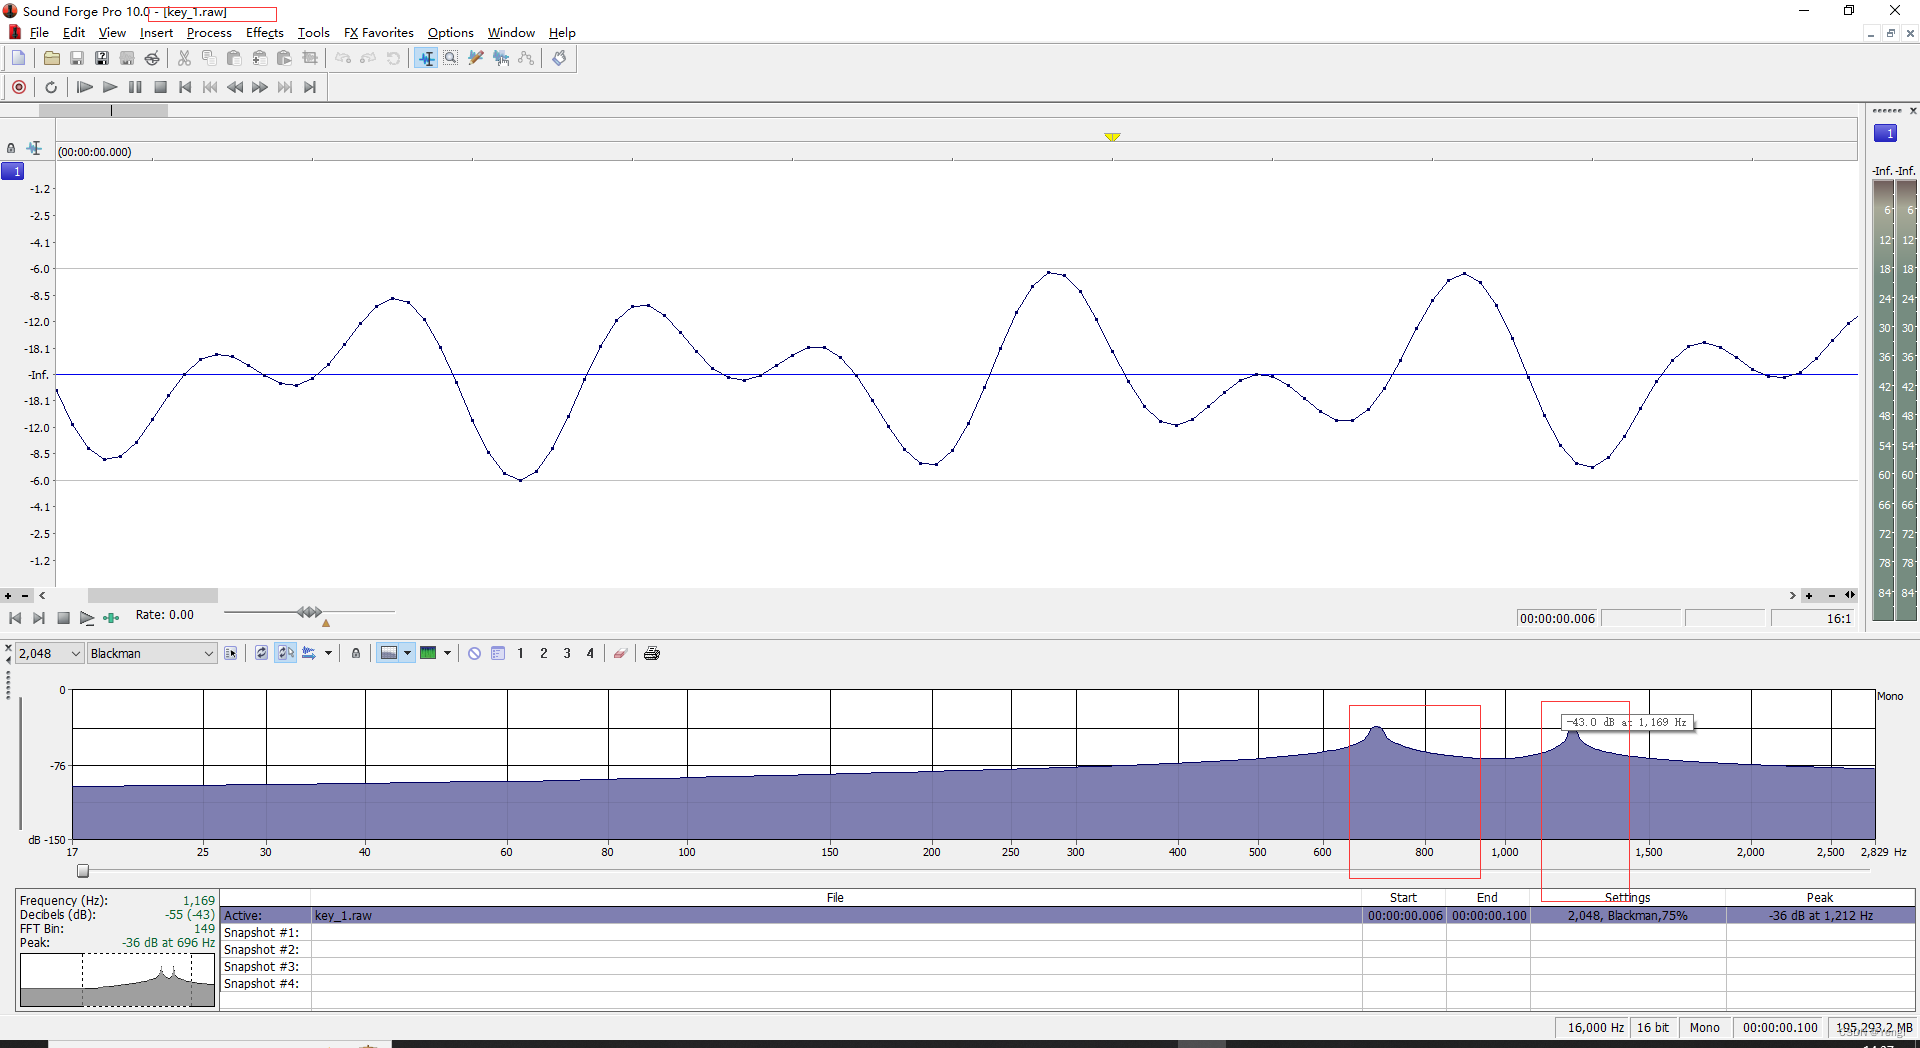Image resolution: width=1920 pixels, height=1048 pixels.
Task: Start recording with the red Record button
Action: point(19,87)
